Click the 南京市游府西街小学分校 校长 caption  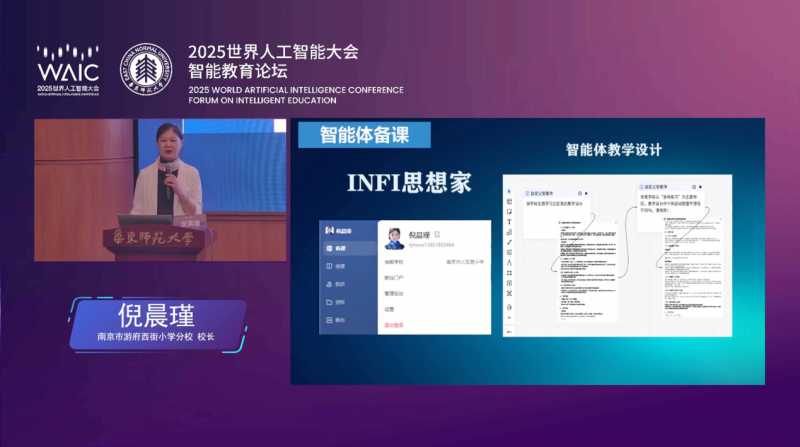[x=156, y=337]
